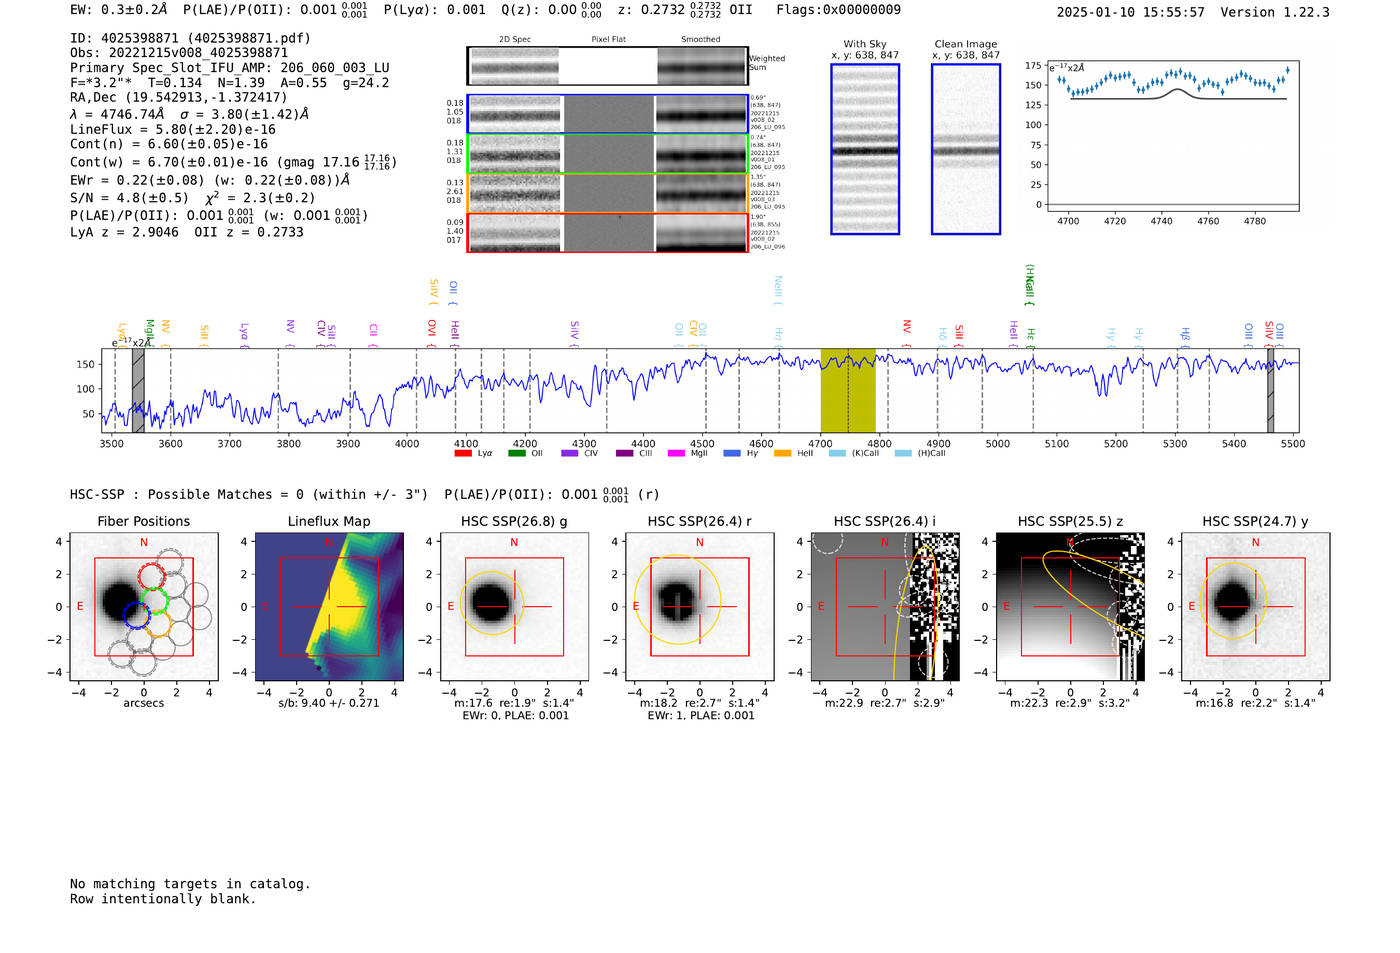Click the timestamp 2025-01-10 15:55:57

pos(1131,13)
